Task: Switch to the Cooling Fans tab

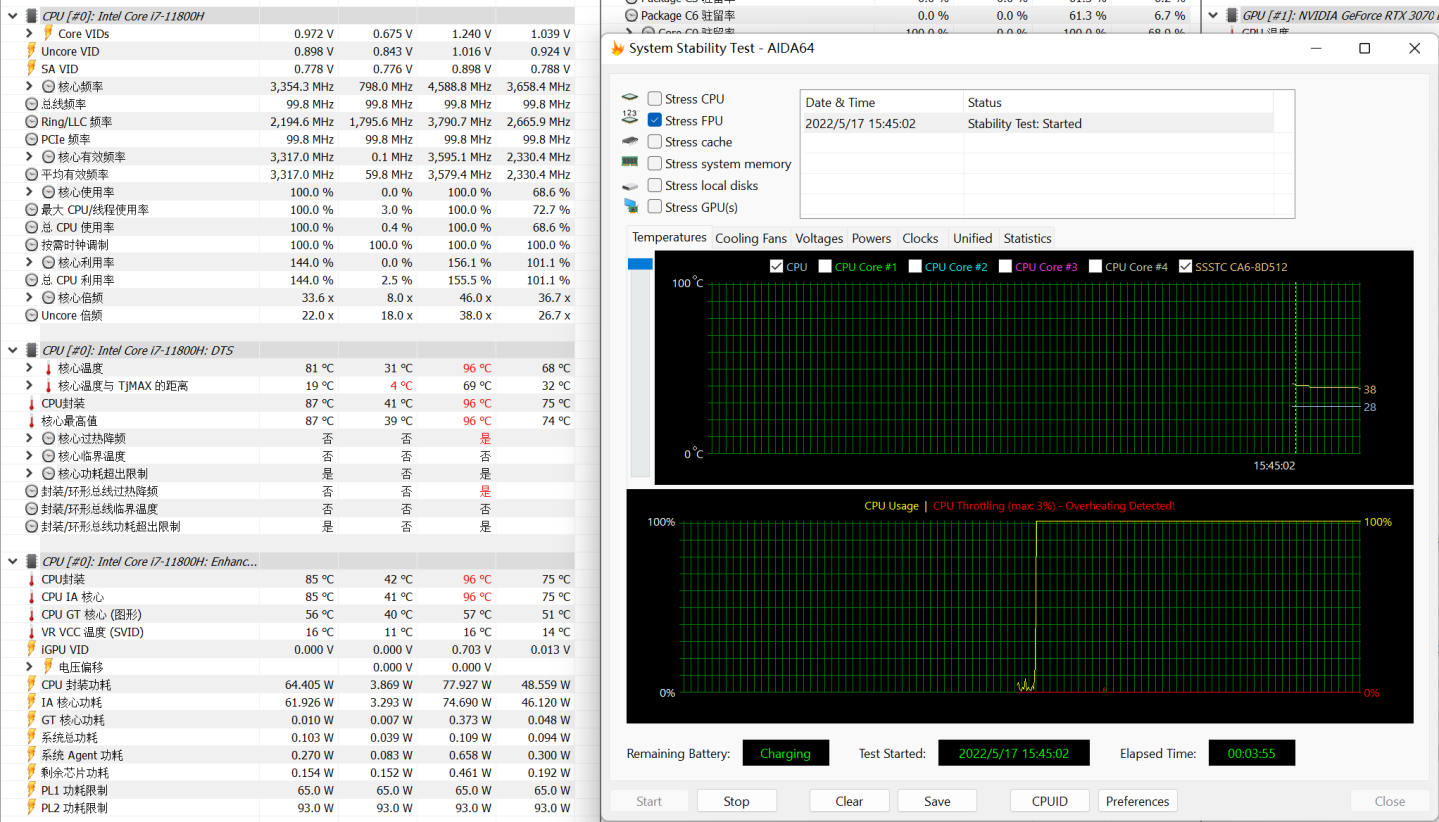Action: point(751,238)
